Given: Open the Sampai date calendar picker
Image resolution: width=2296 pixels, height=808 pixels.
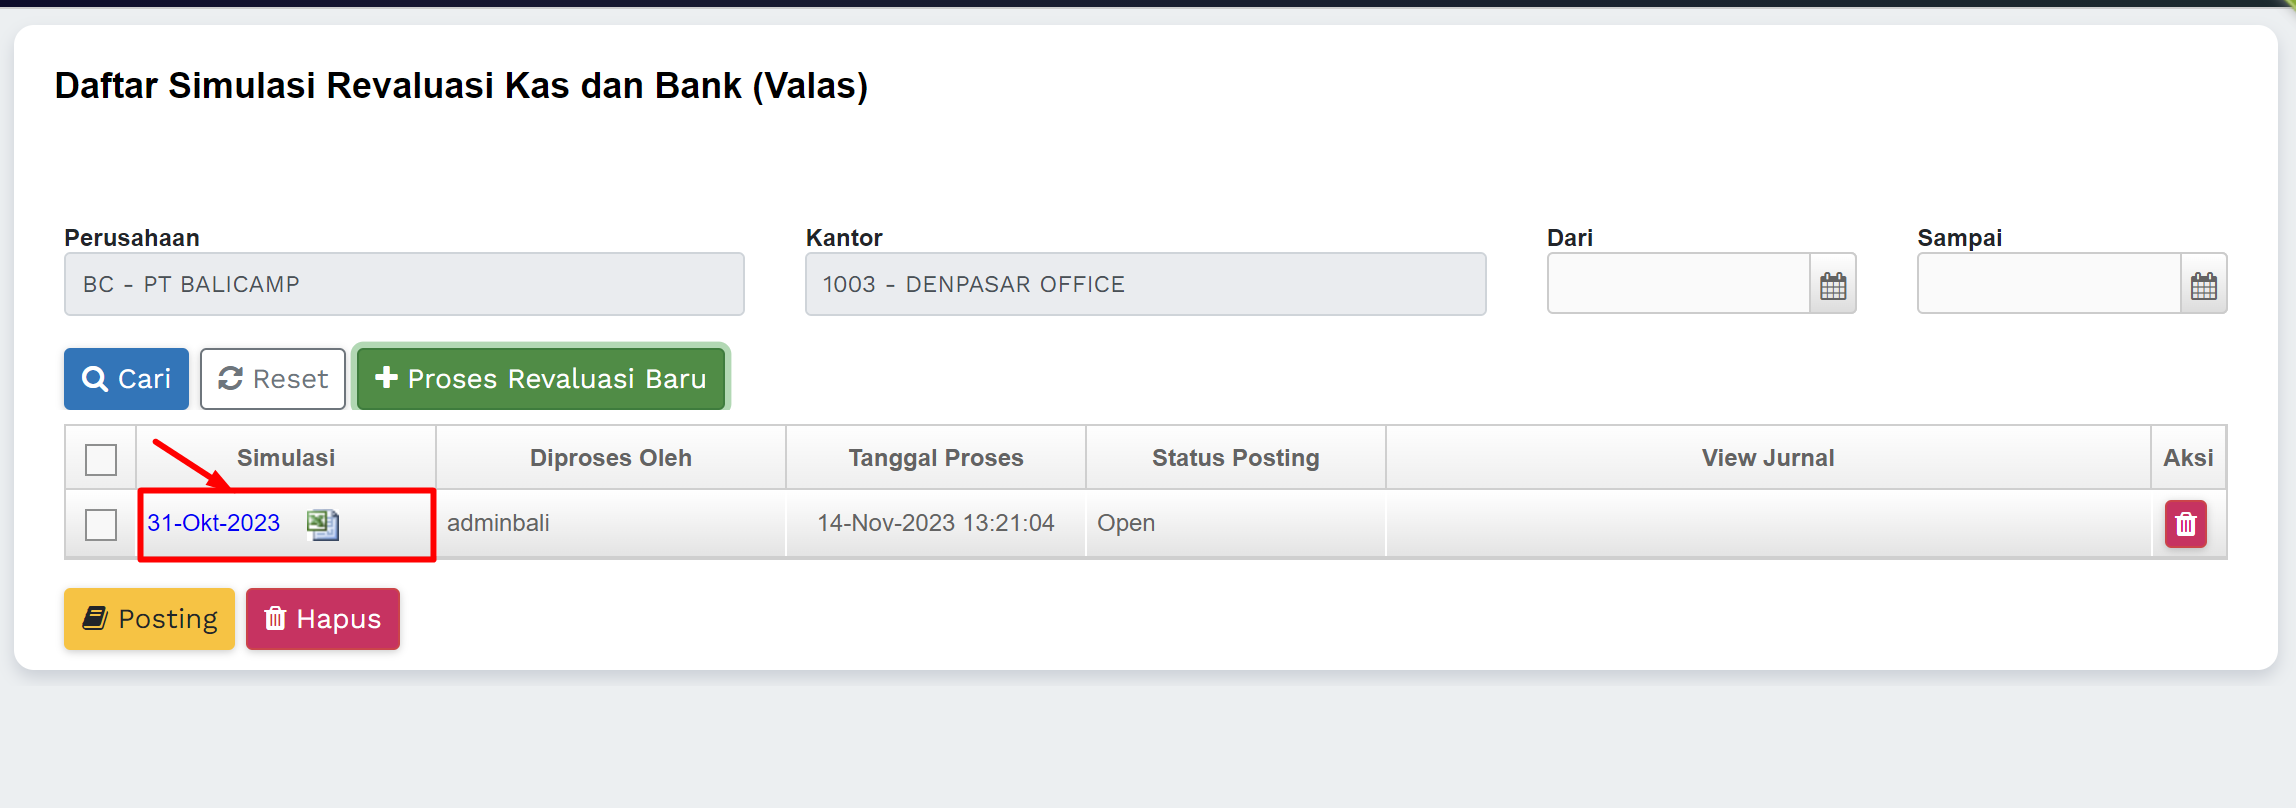Looking at the screenshot, I should click(2203, 285).
